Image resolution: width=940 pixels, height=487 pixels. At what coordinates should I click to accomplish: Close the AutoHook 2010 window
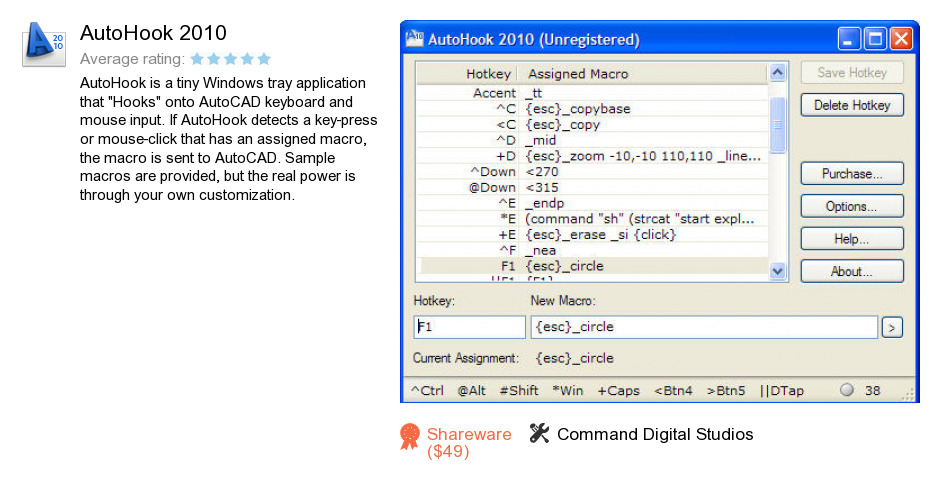901,39
